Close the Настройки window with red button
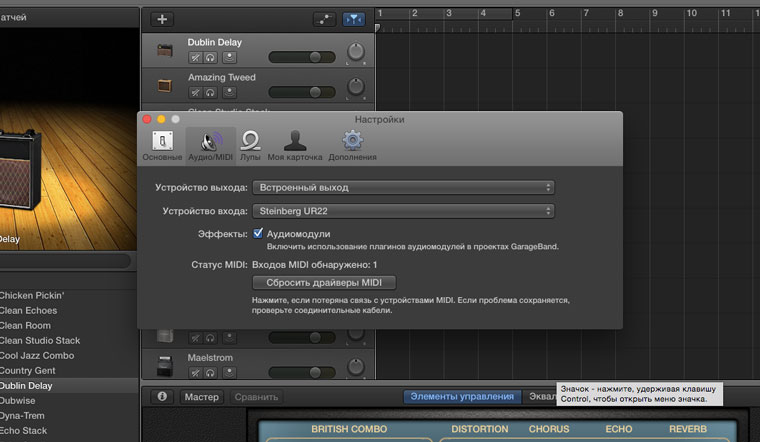 pyautogui.click(x=147, y=119)
